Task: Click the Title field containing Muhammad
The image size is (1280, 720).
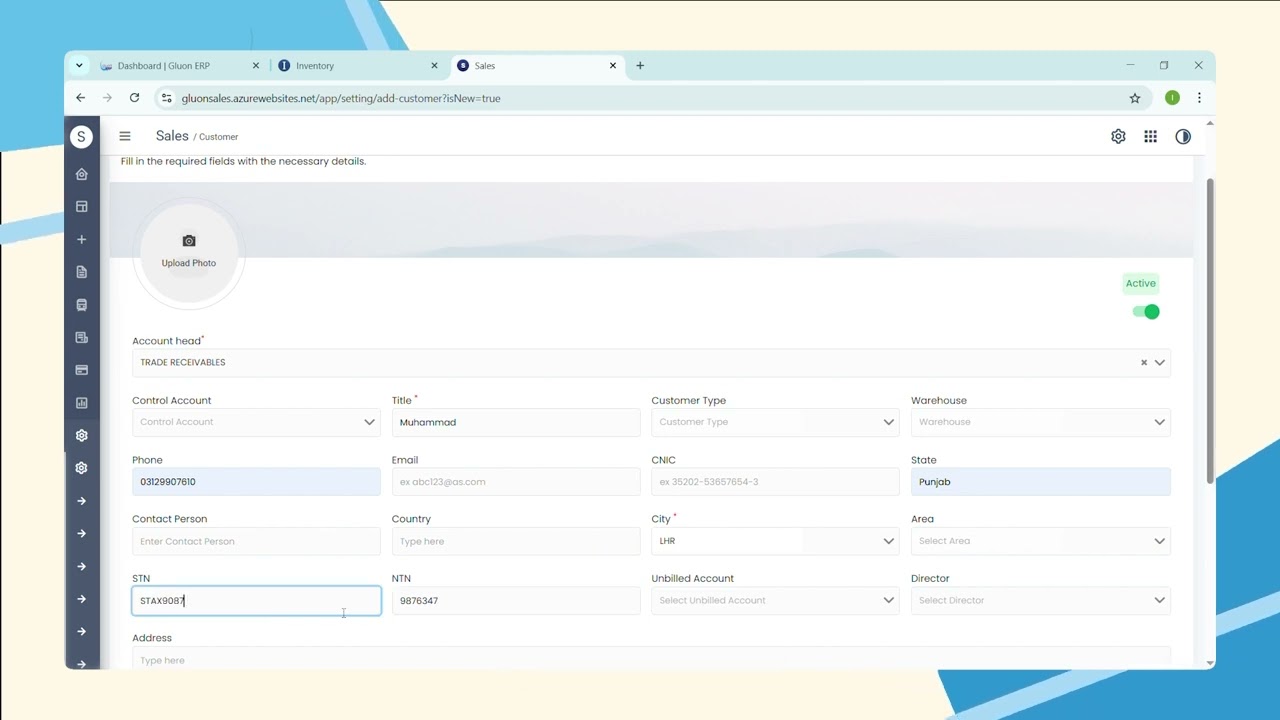Action: pos(516,422)
